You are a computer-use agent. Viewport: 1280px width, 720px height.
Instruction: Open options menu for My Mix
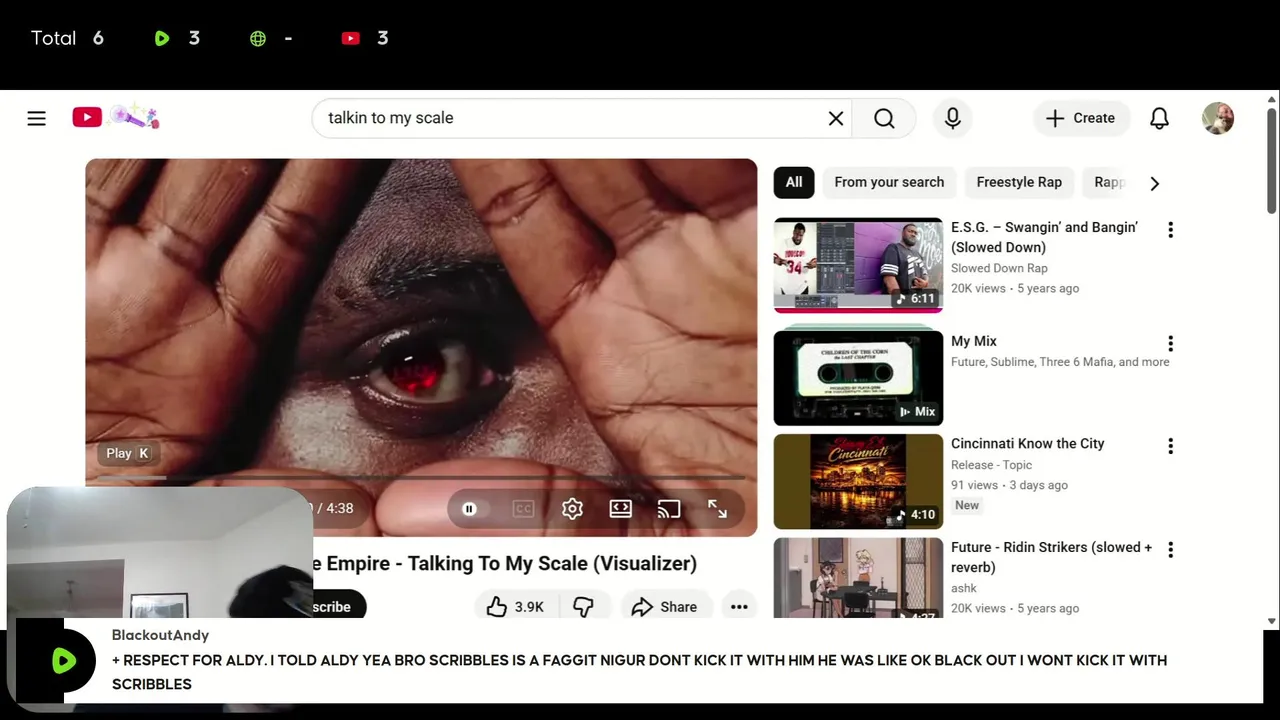click(x=1170, y=344)
